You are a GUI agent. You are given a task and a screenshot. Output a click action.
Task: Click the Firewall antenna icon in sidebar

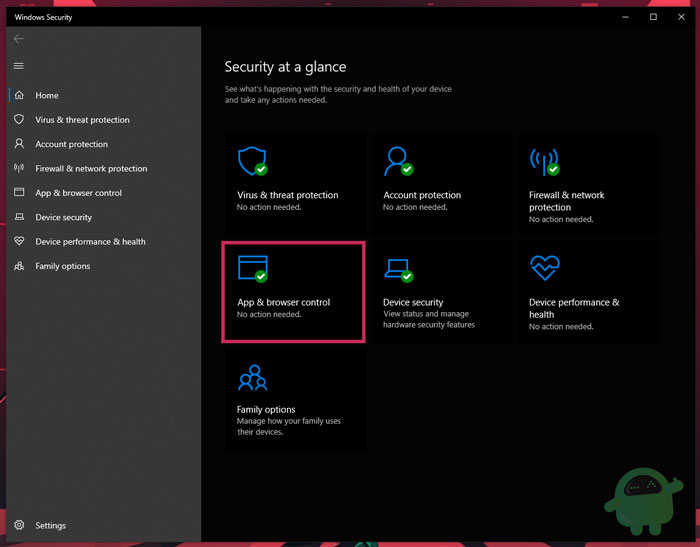19,168
